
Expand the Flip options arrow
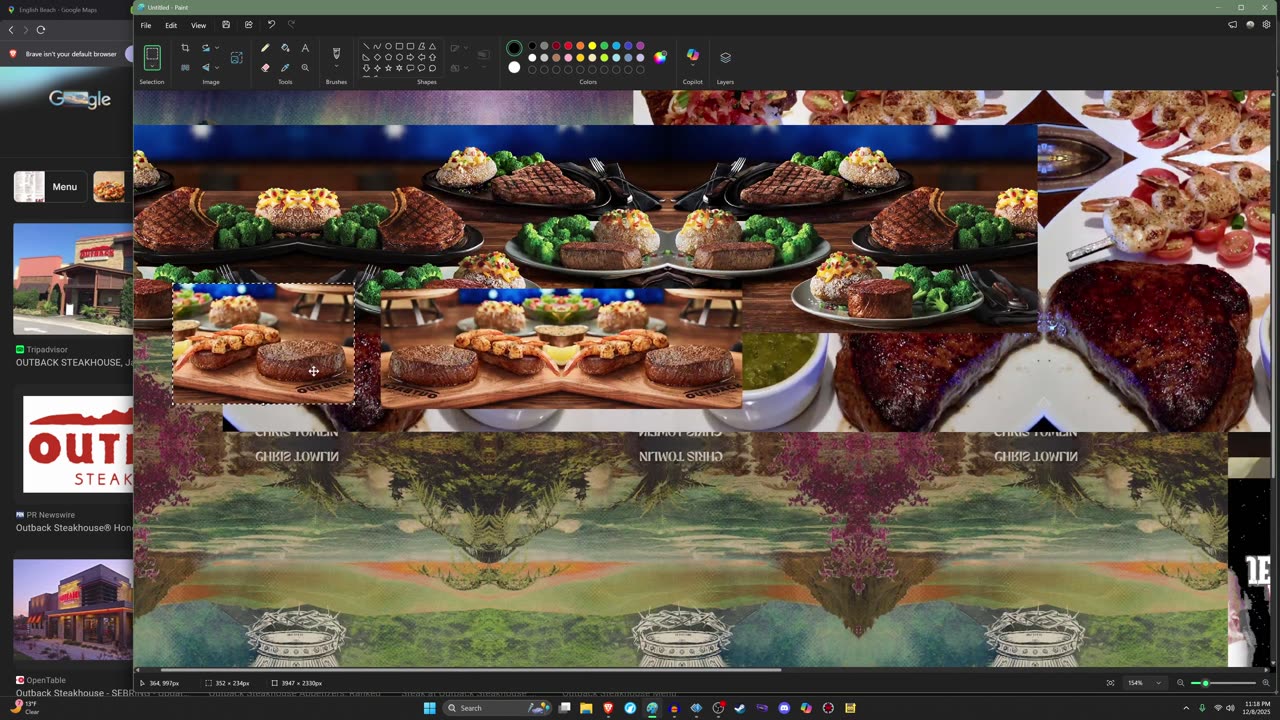[x=217, y=68]
